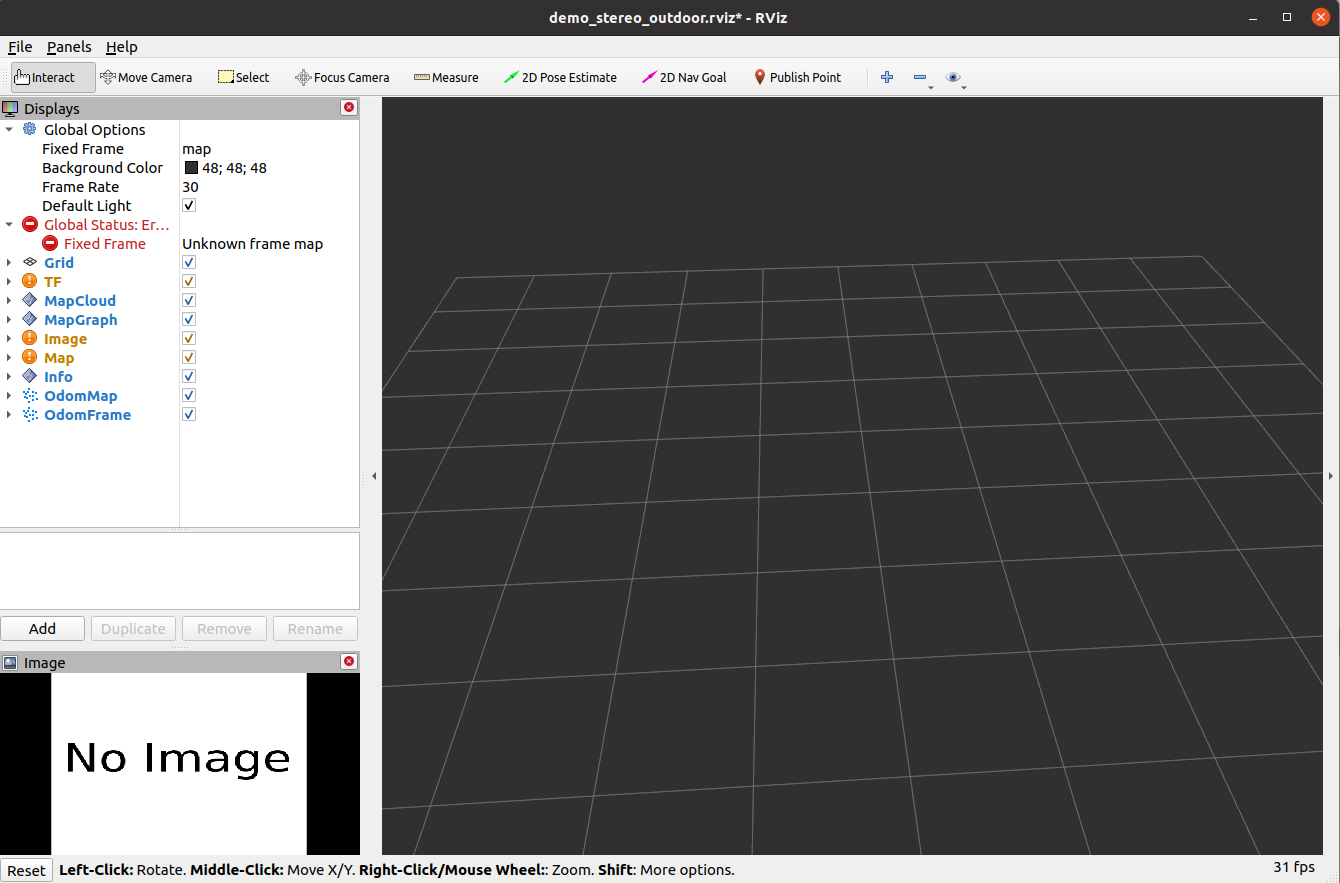Click the eye views dropdown icon

point(953,77)
